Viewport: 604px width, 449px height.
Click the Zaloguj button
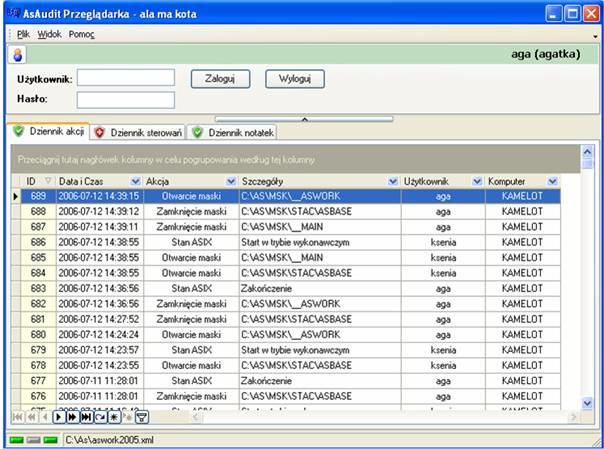[x=220, y=79]
